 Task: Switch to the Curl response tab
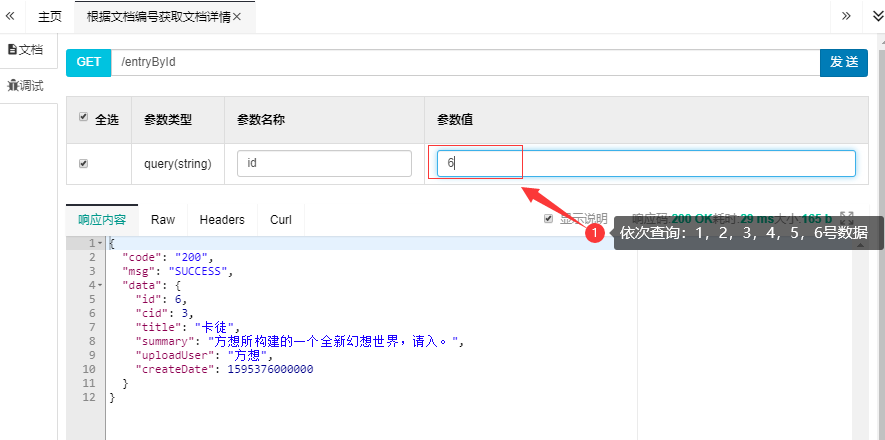tap(281, 220)
